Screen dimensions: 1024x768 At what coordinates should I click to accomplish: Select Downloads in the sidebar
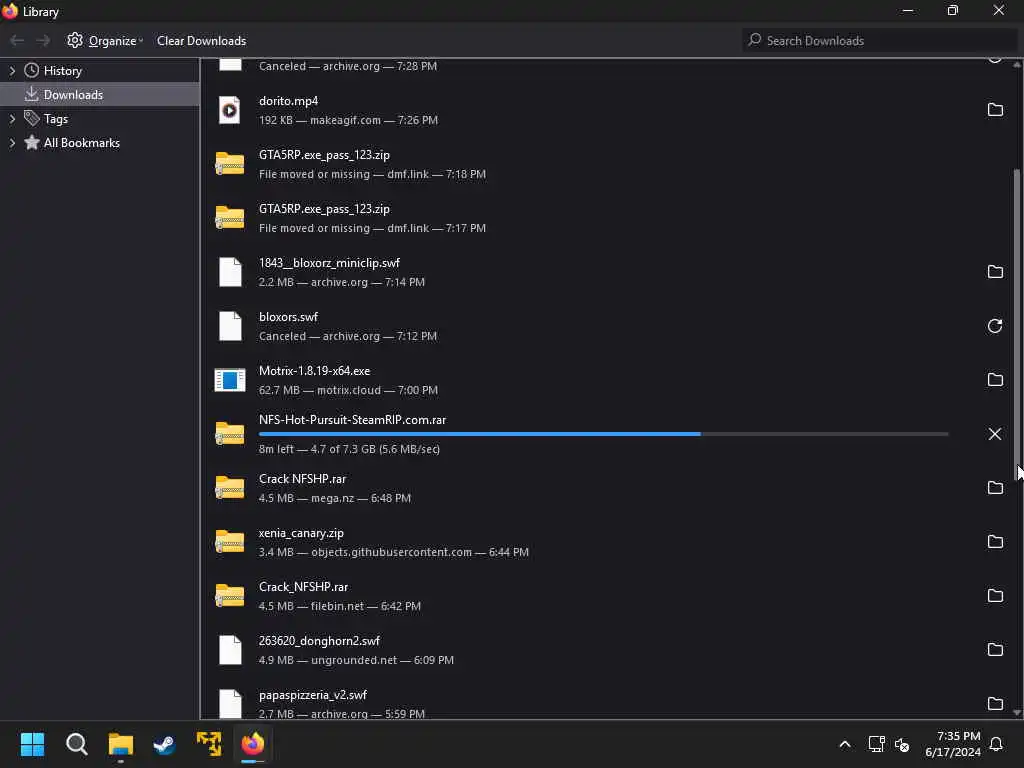point(99,95)
